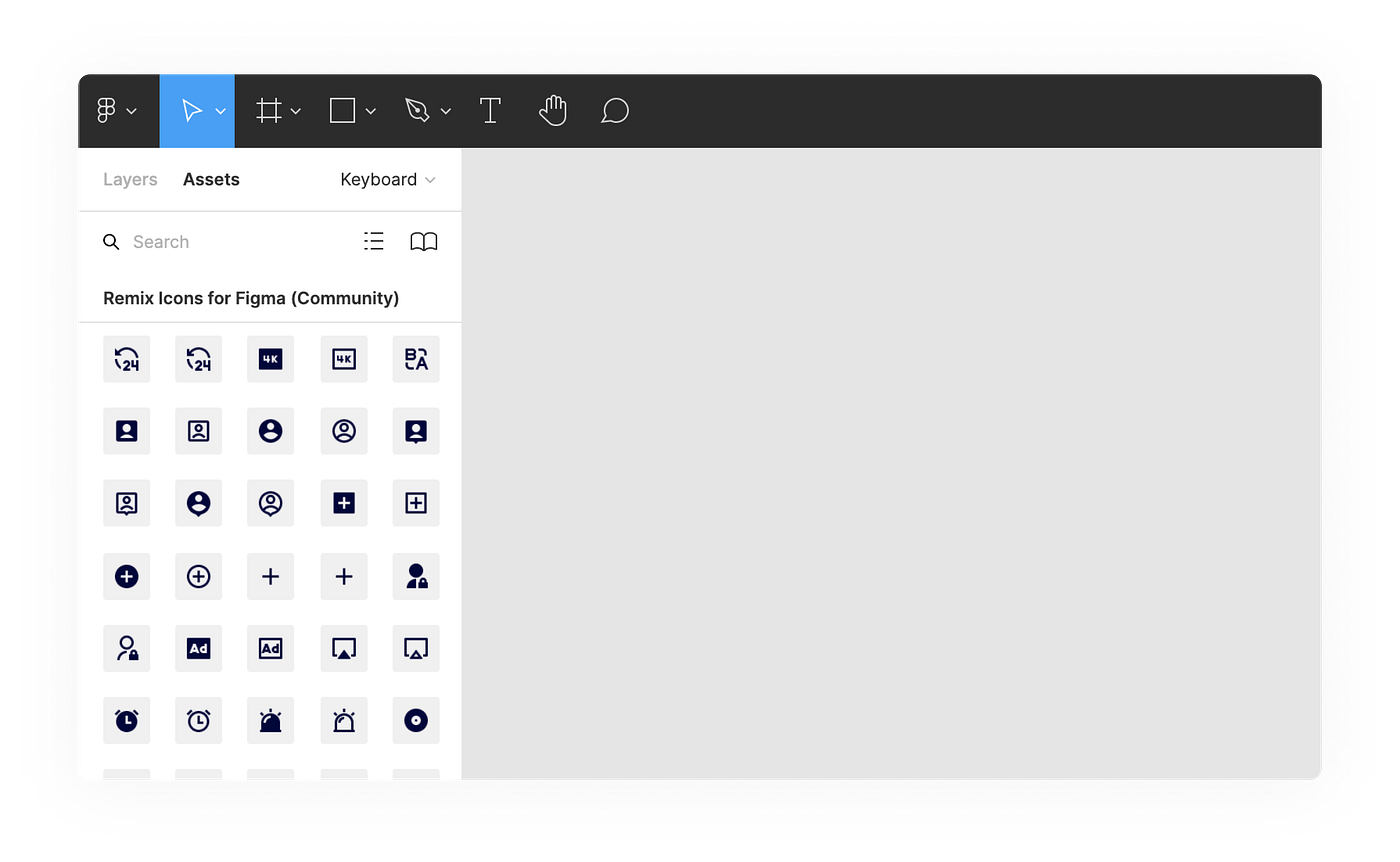
Task: Pick the filled account pin box icon
Action: coord(416,431)
